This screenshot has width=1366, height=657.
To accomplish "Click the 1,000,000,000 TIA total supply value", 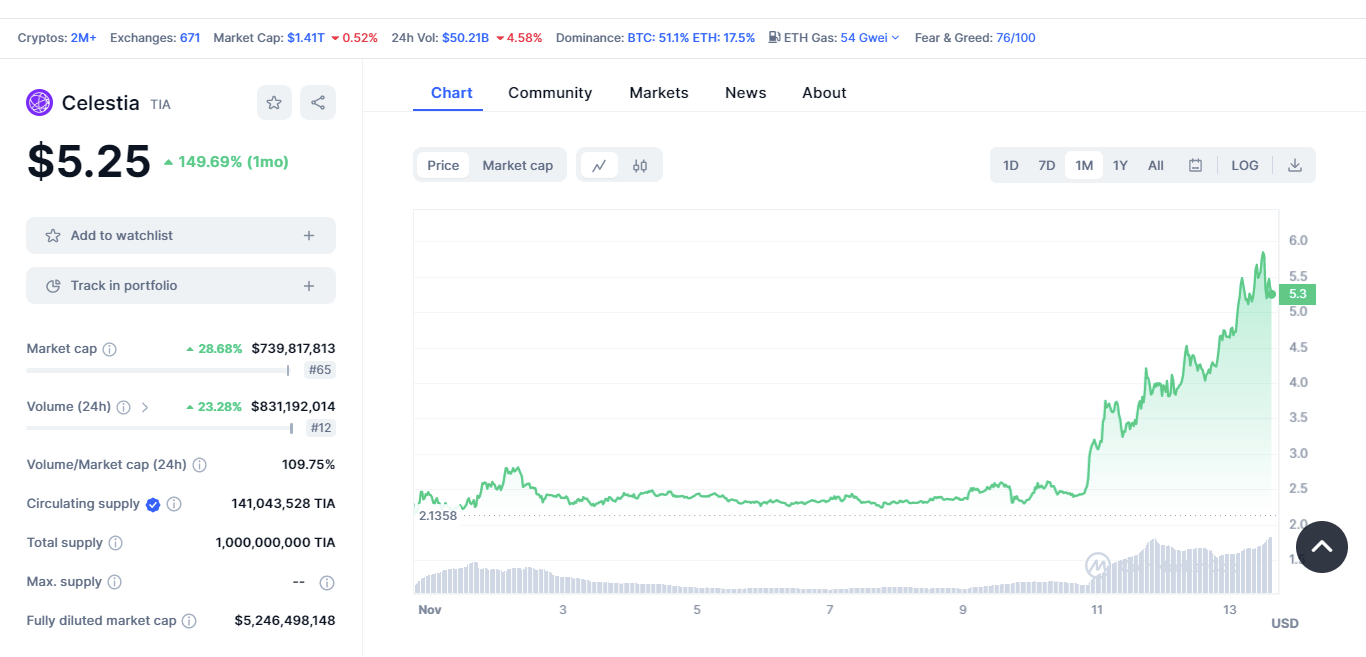I will tap(276, 543).
